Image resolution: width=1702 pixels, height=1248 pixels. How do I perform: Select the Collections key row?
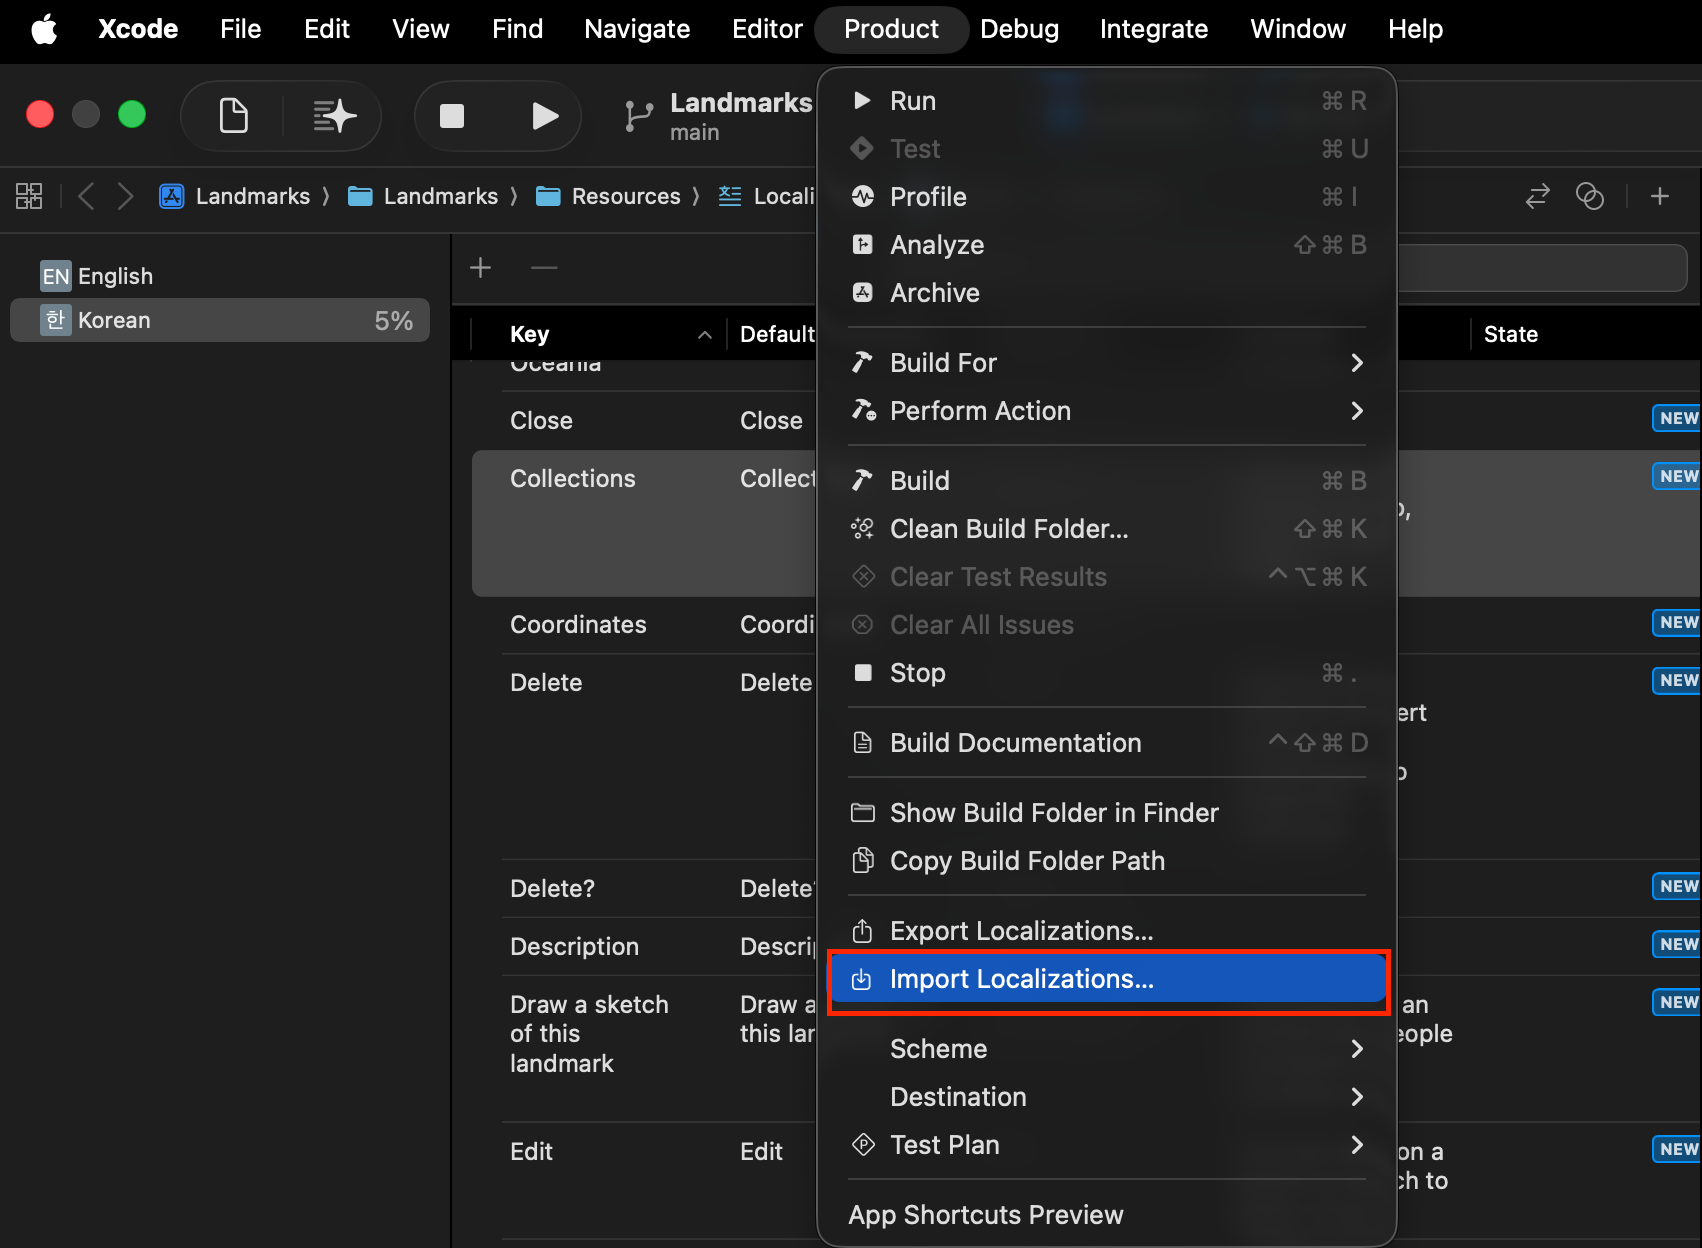coord(572,479)
